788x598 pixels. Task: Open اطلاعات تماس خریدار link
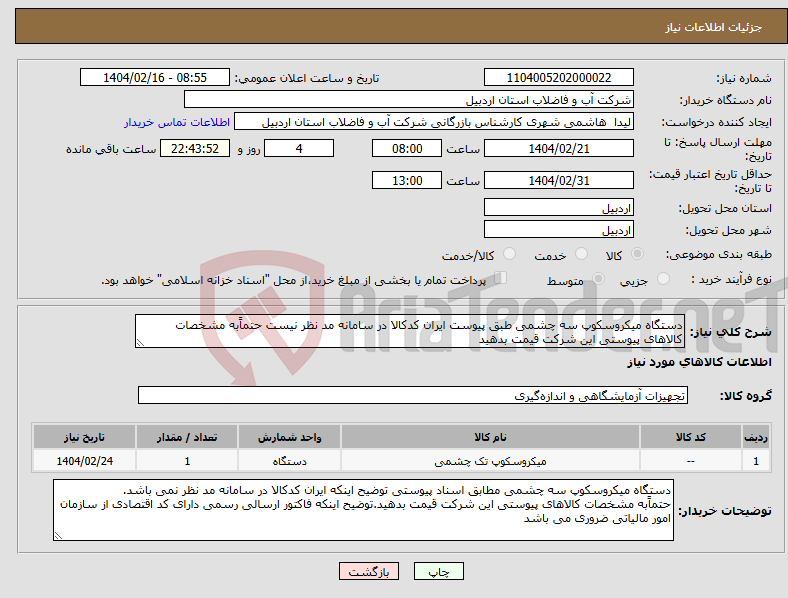pos(177,122)
